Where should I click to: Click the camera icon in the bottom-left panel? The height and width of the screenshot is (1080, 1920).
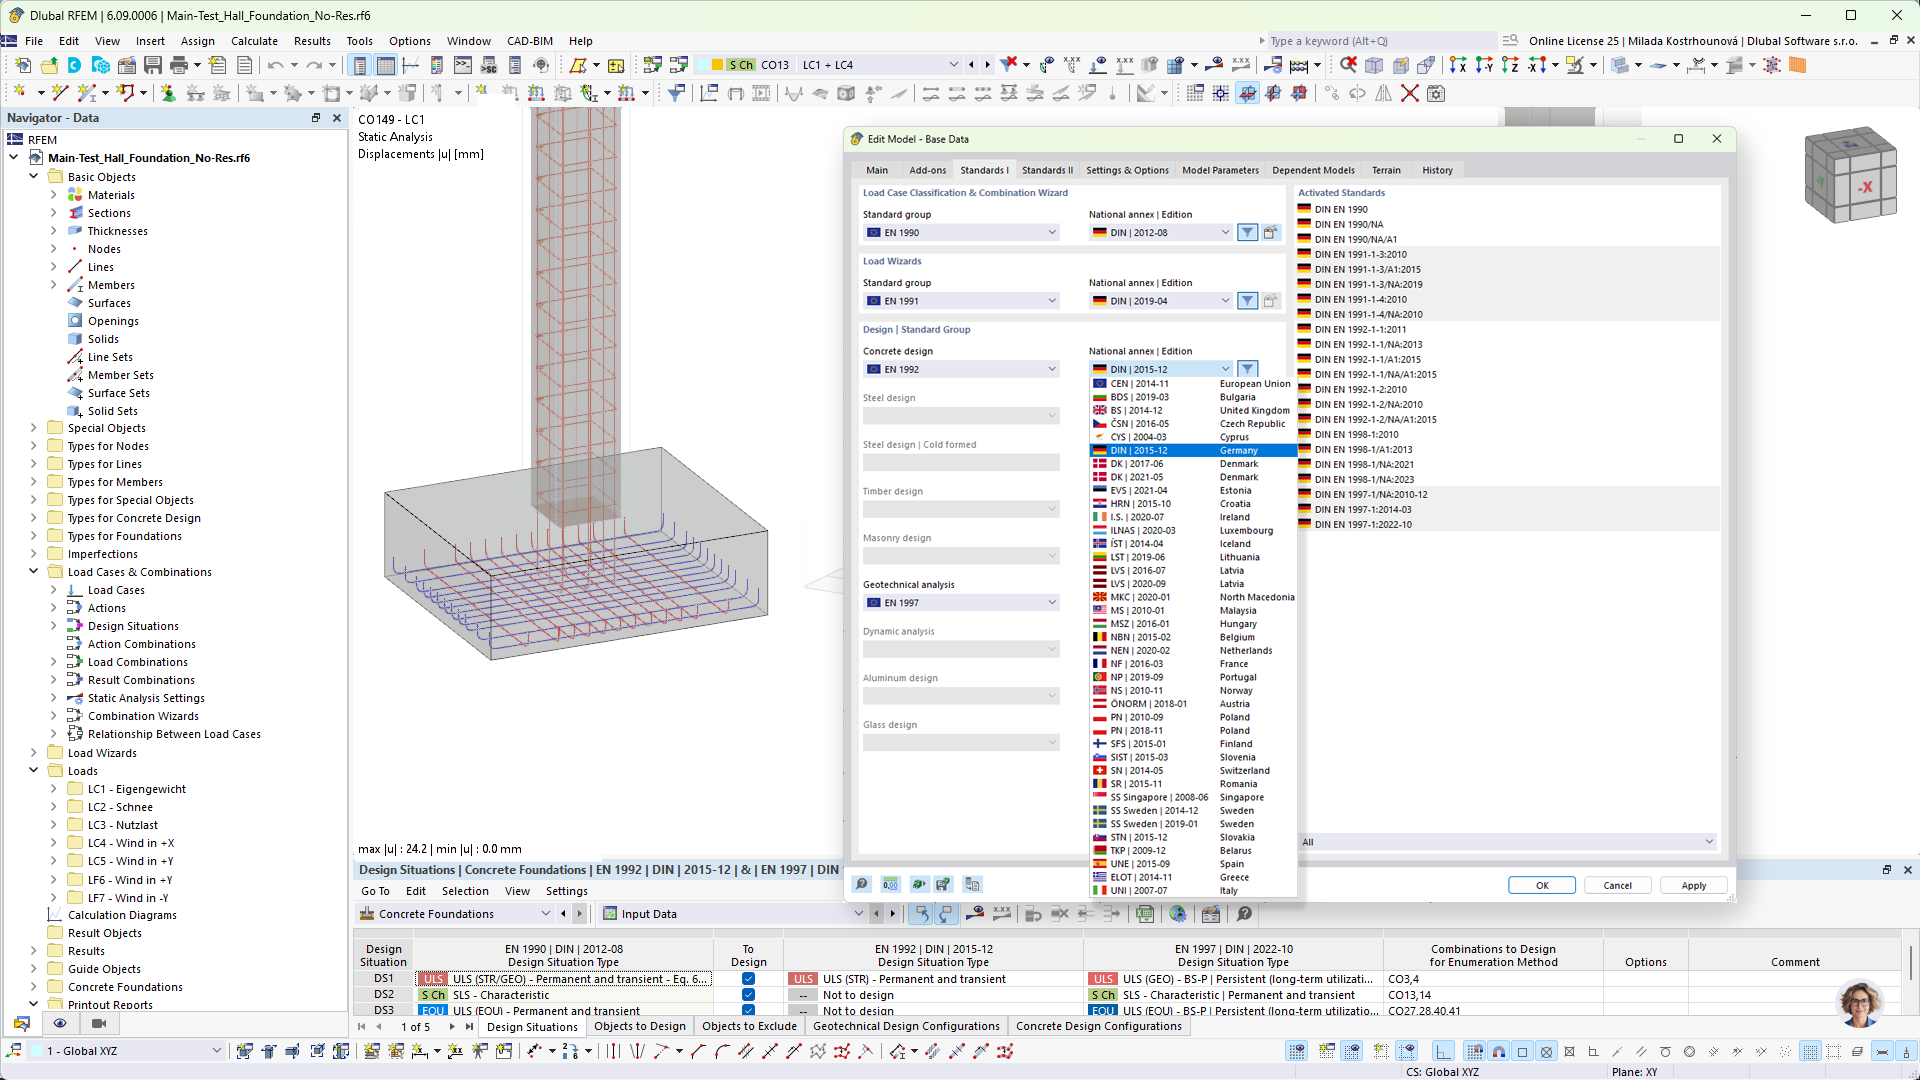coord(99,1023)
